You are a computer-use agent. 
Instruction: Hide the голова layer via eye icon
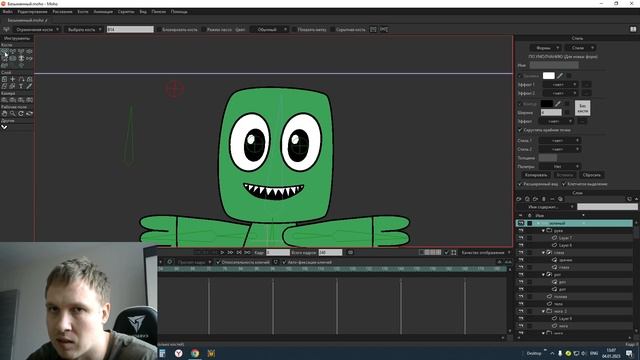[521, 297]
